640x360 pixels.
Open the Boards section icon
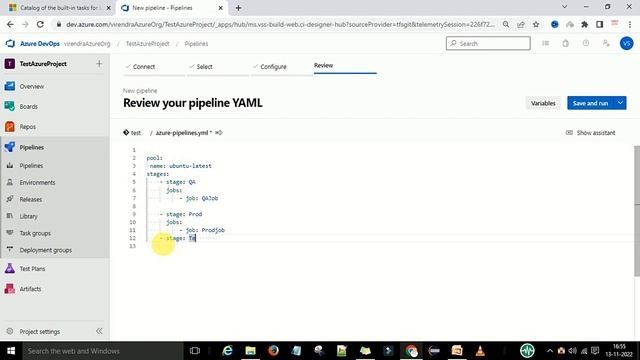pos(10,106)
